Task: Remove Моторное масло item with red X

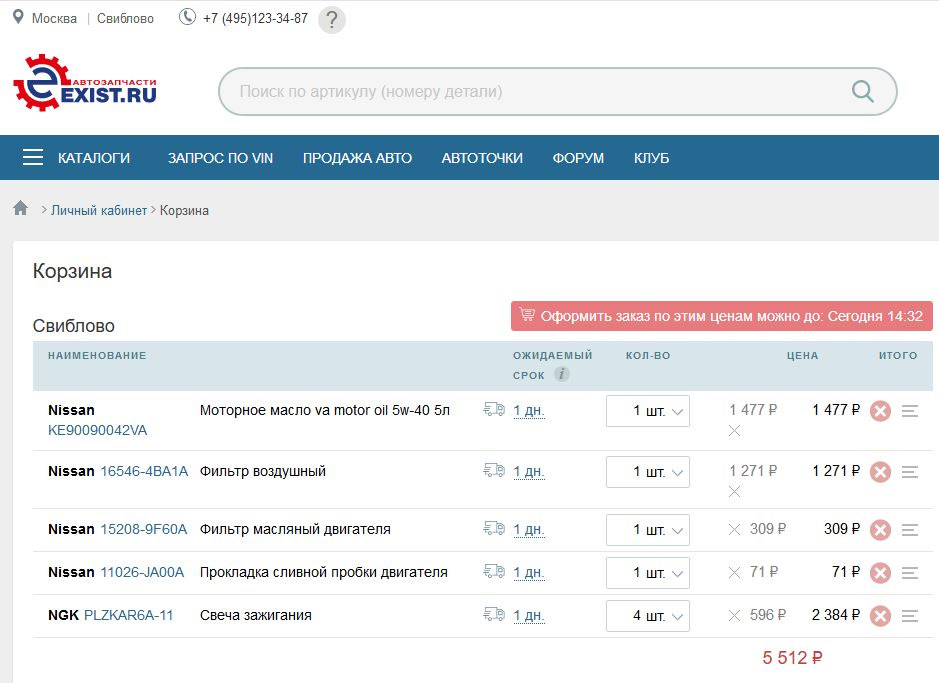Action: pos(880,411)
